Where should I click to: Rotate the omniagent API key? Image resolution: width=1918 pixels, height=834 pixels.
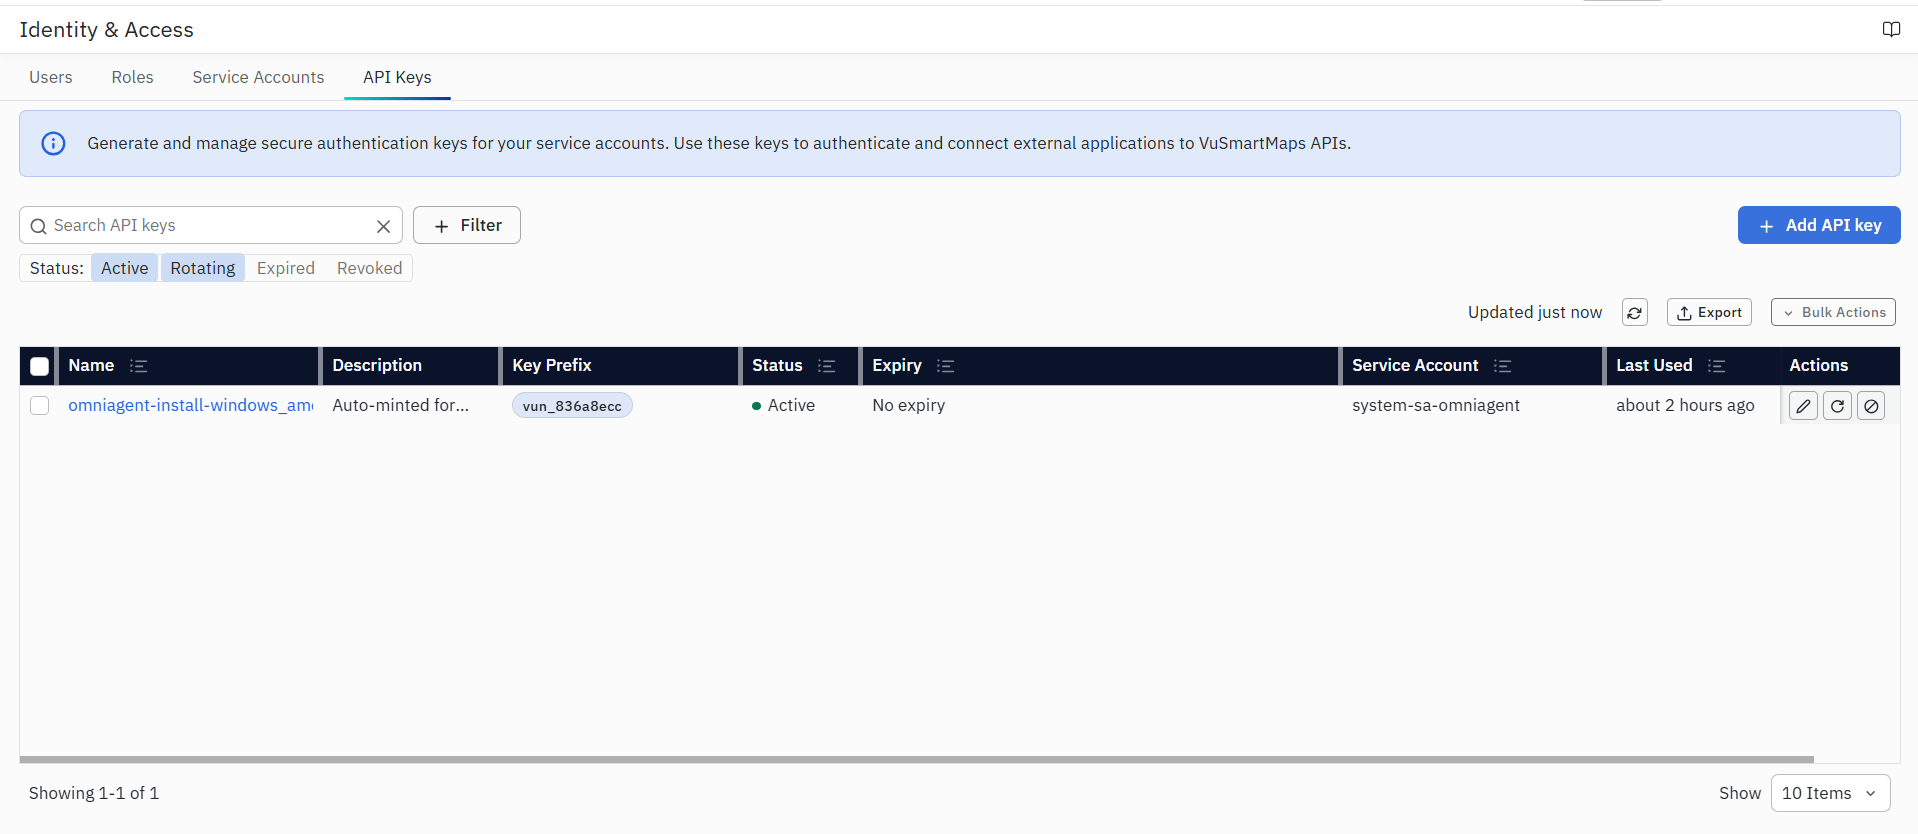(x=1837, y=406)
